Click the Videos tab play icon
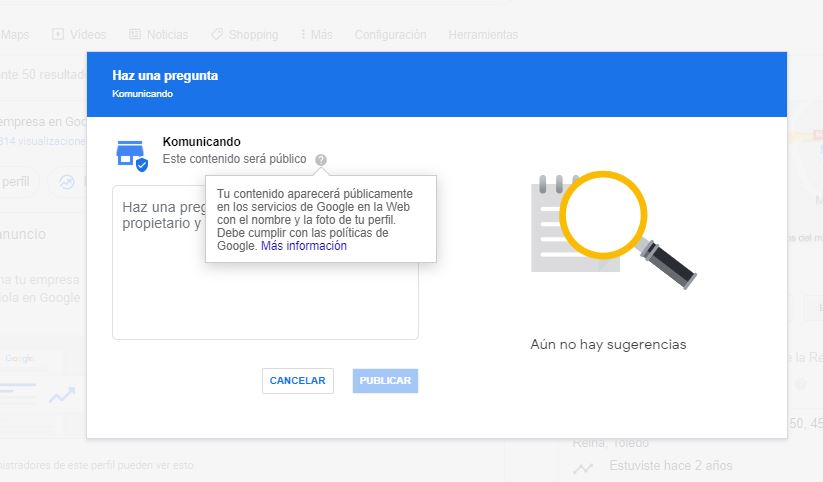Screen dimensions: 823x482 [x=58, y=34]
